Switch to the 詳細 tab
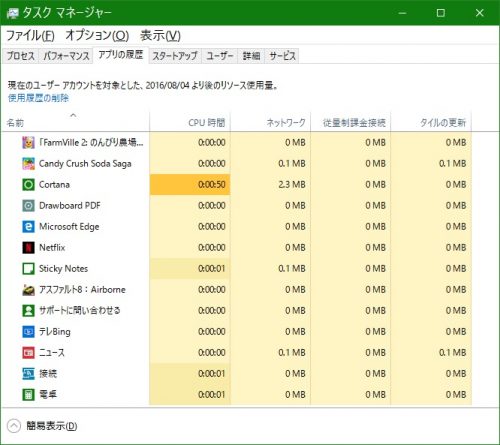The height and width of the screenshot is (445, 500). pos(251,56)
